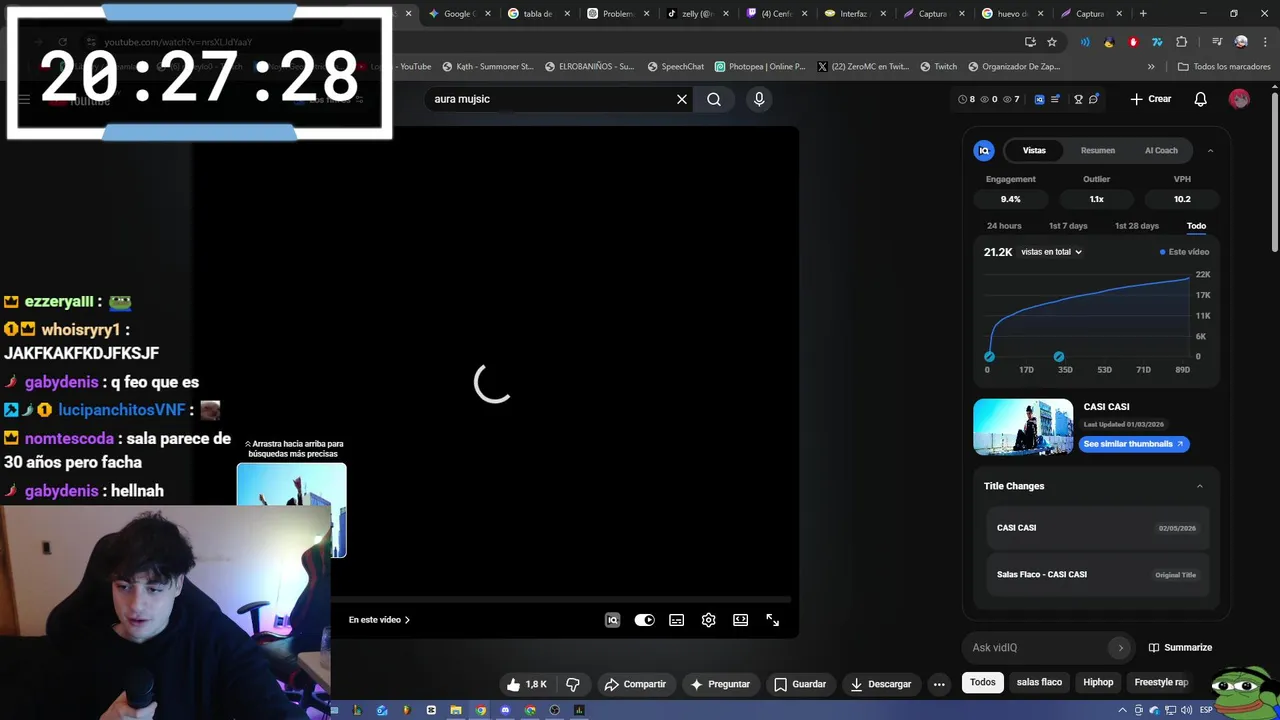
Task: Select the Hiphop filter chip
Action: point(1098,682)
